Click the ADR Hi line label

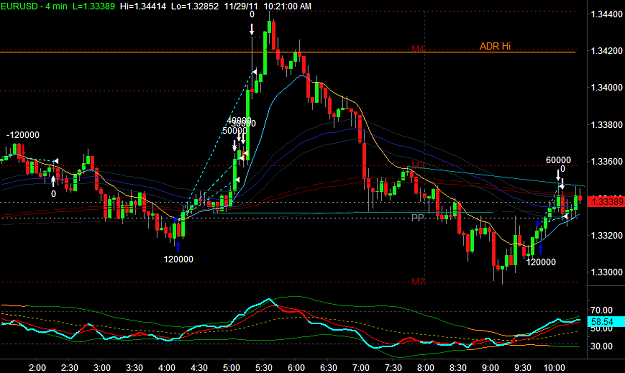coord(495,46)
